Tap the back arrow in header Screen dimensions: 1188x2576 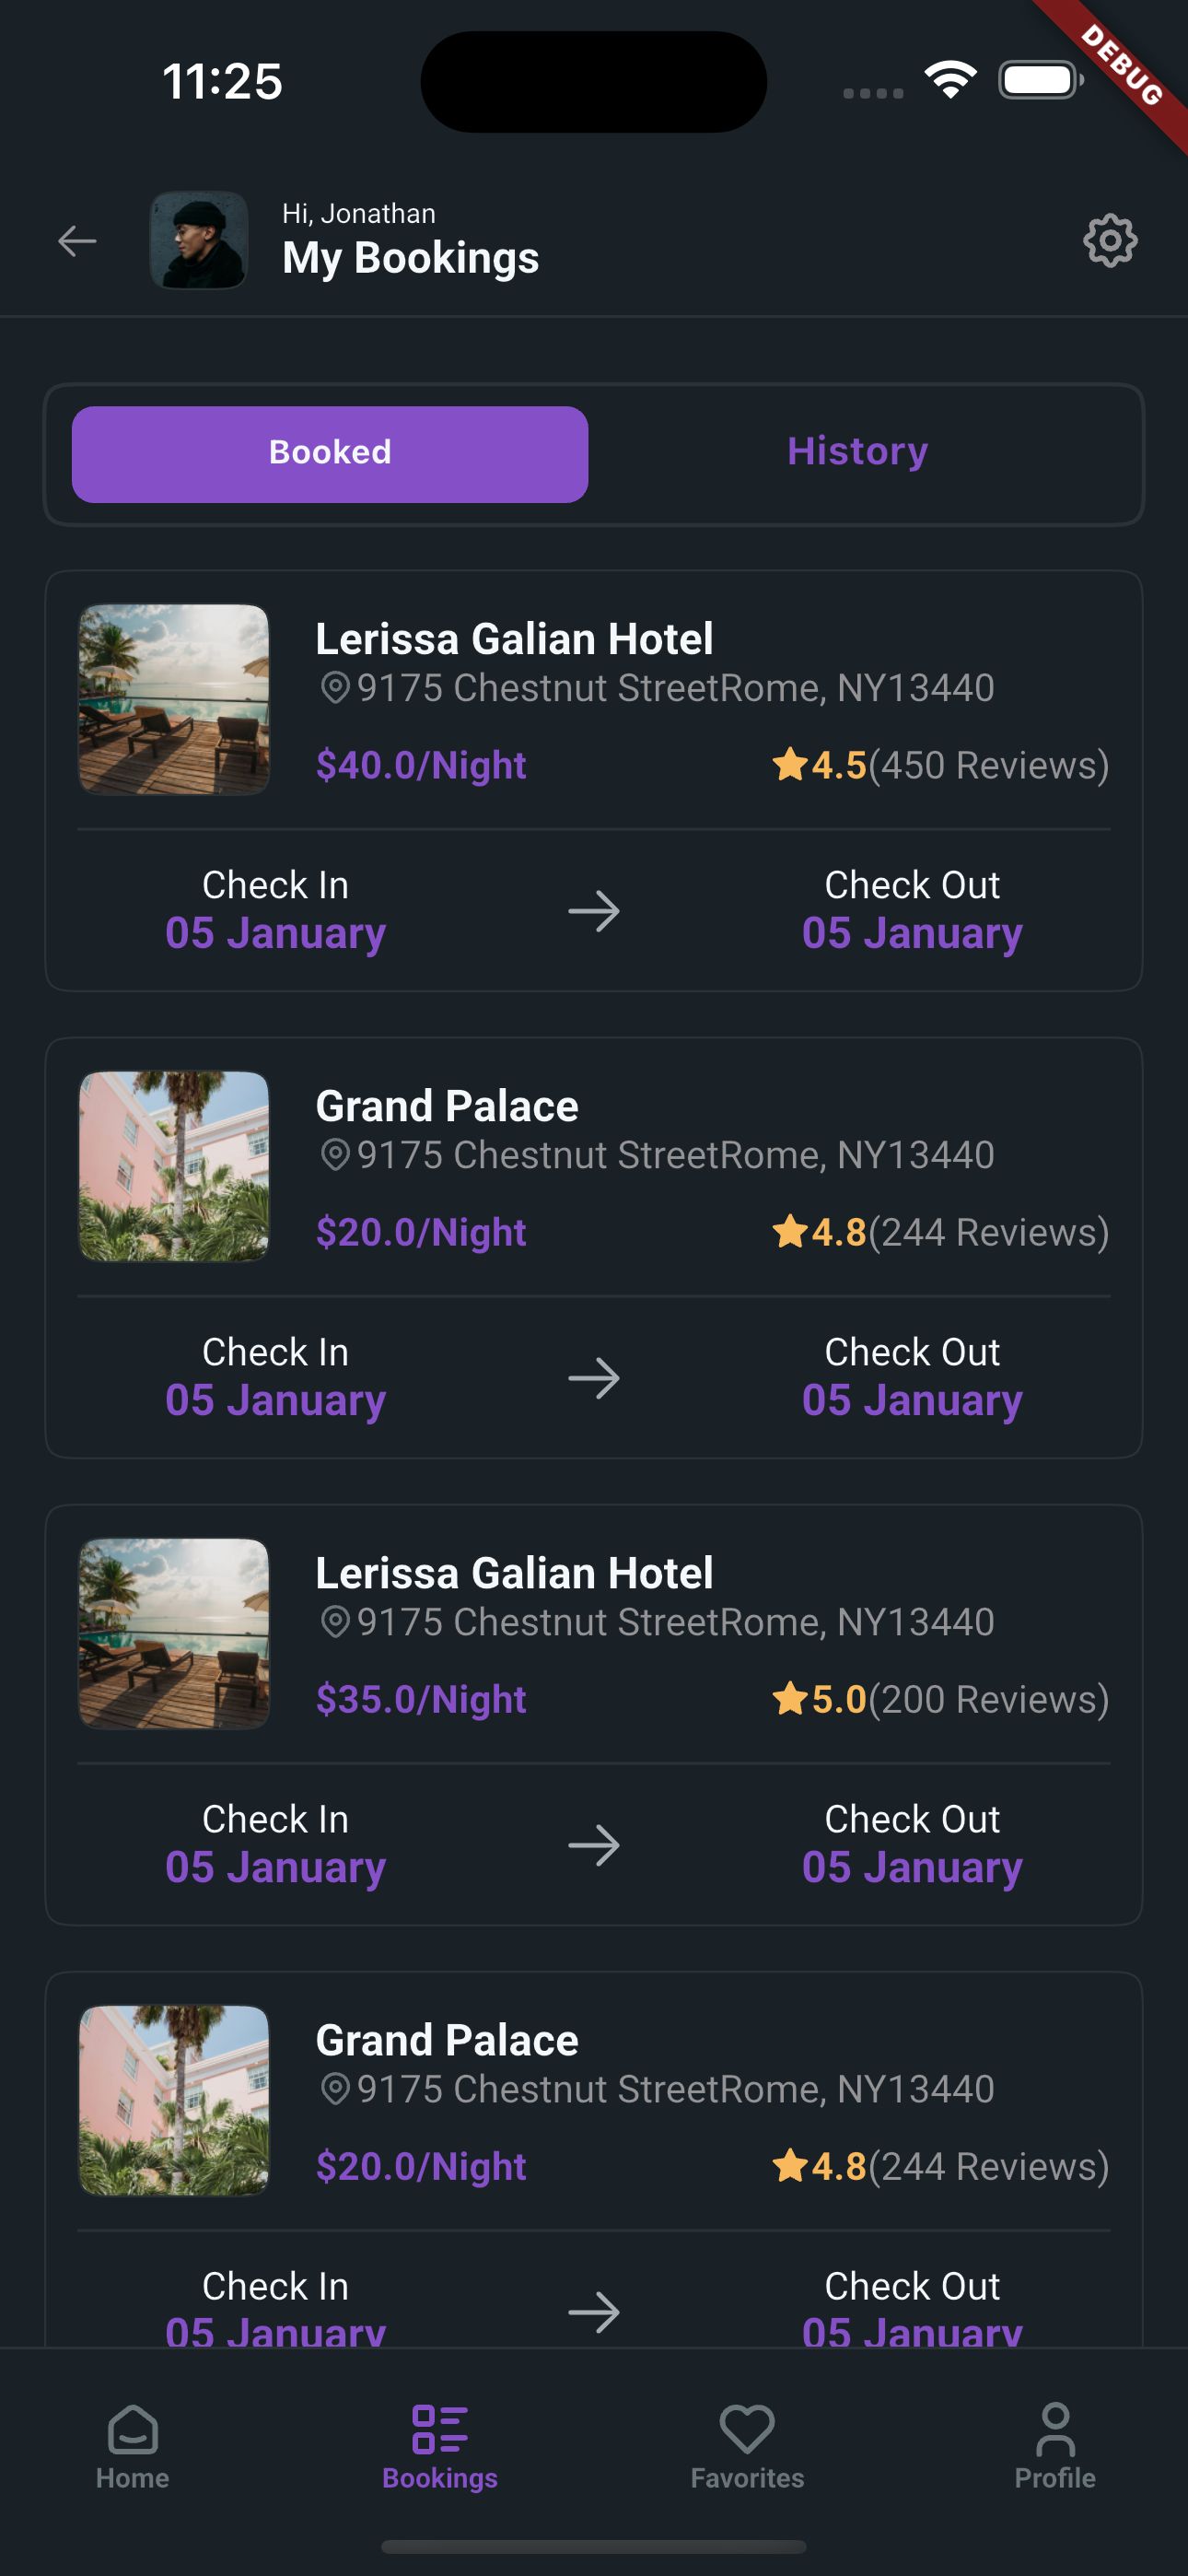pos(77,241)
